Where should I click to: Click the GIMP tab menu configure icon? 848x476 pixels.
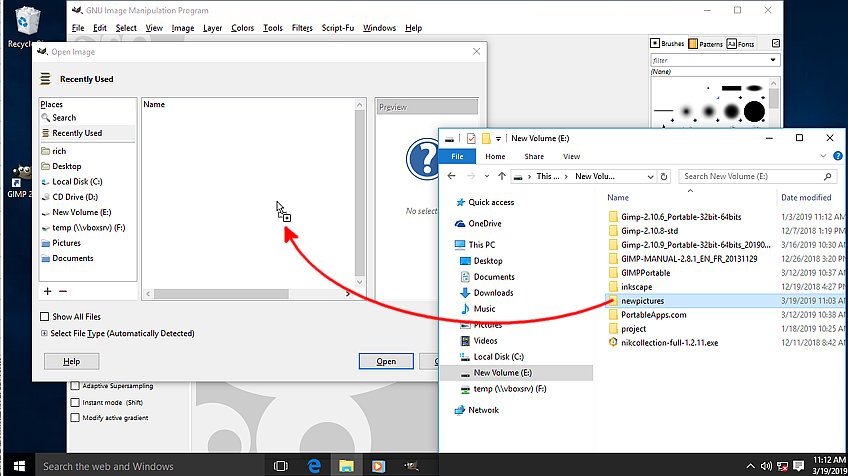pyautogui.click(x=776, y=43)
